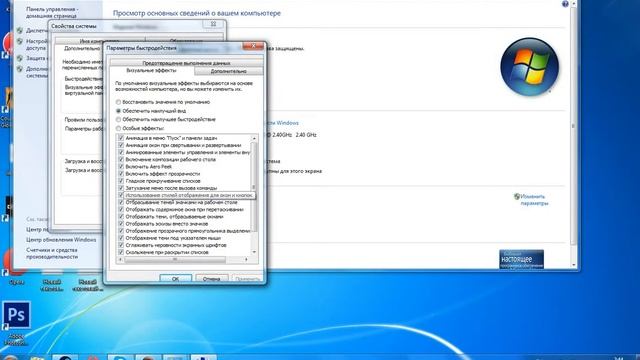Uncheck Затухание меню после вызова команды

(121, 188)
